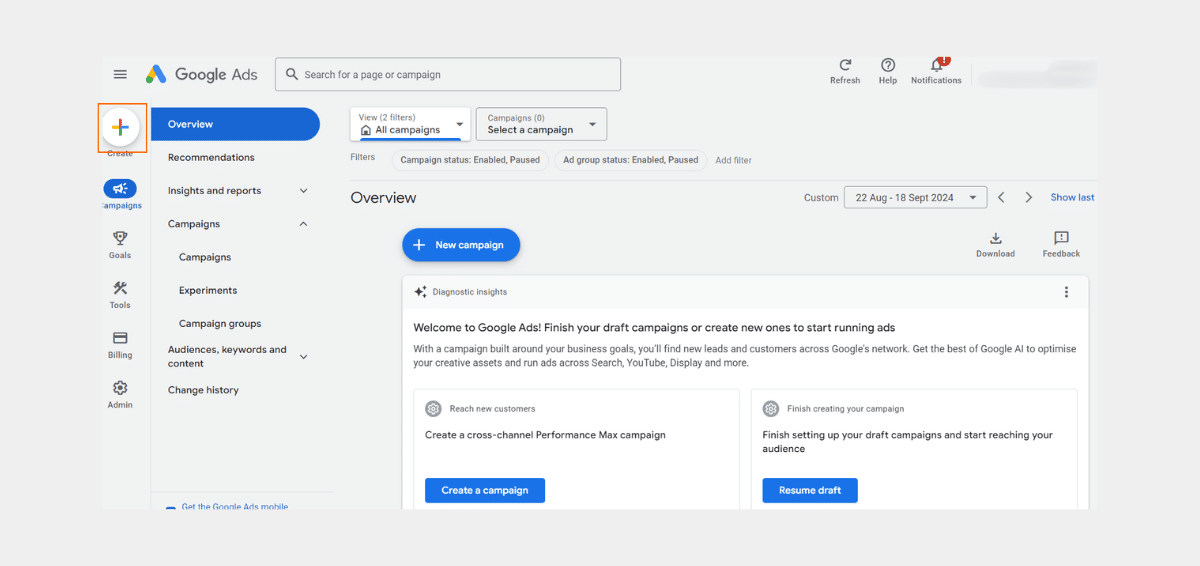The image size is (1200, 566).
Task: Open Get the Google Ads mobile link
Action: [234, 507]
